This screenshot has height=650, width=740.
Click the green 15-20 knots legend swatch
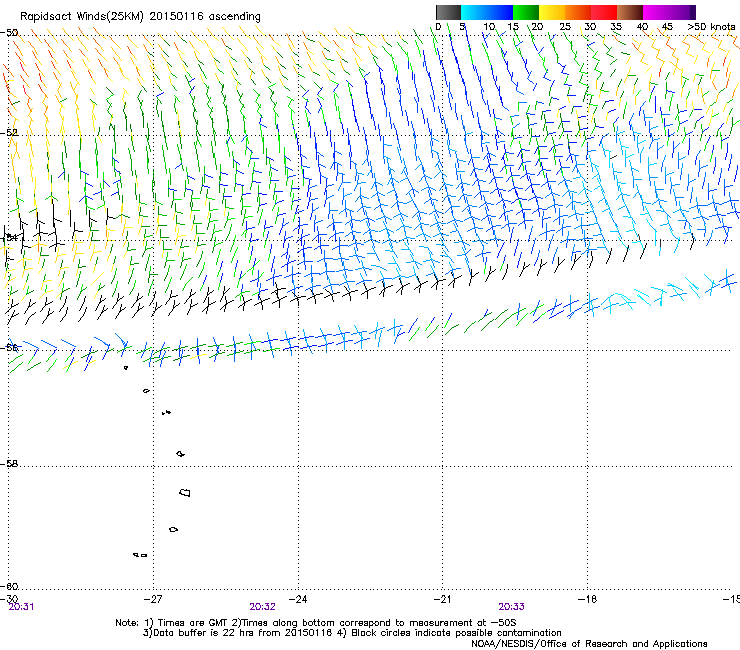click(x=526, y=12)
